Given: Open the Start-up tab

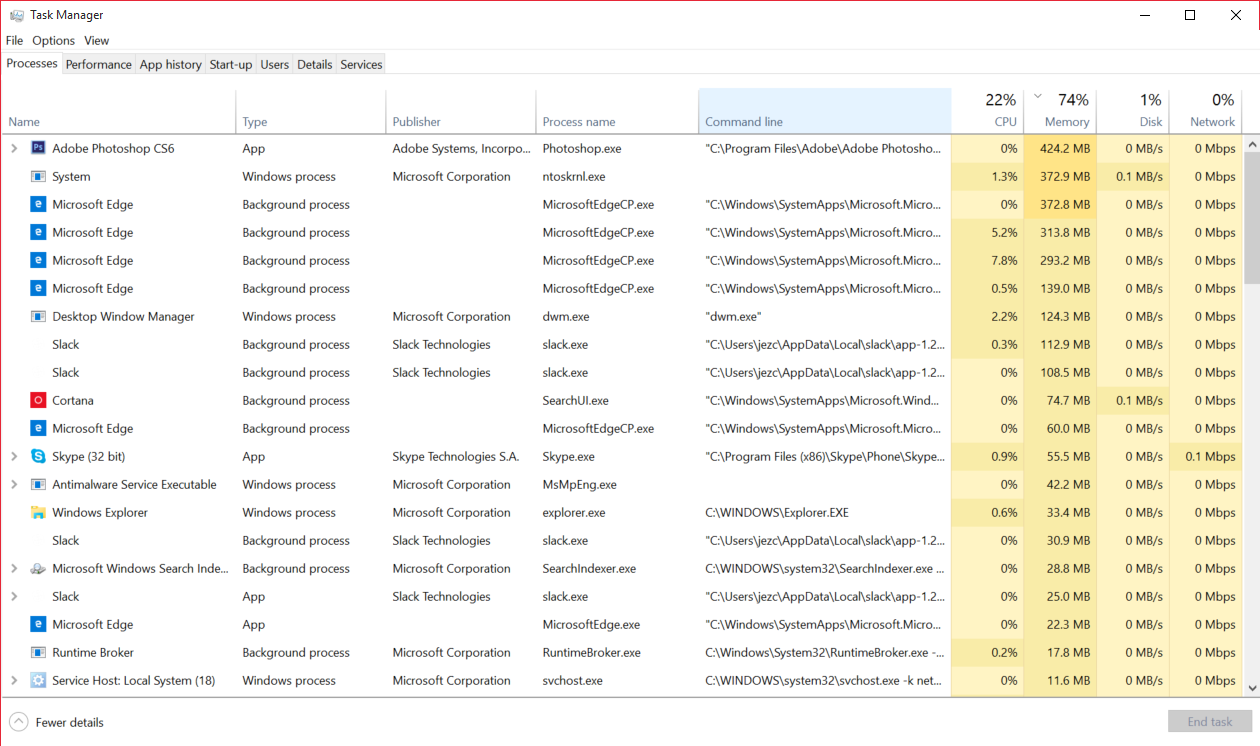Looking at the screenshot, I should [x=230, y=64].
